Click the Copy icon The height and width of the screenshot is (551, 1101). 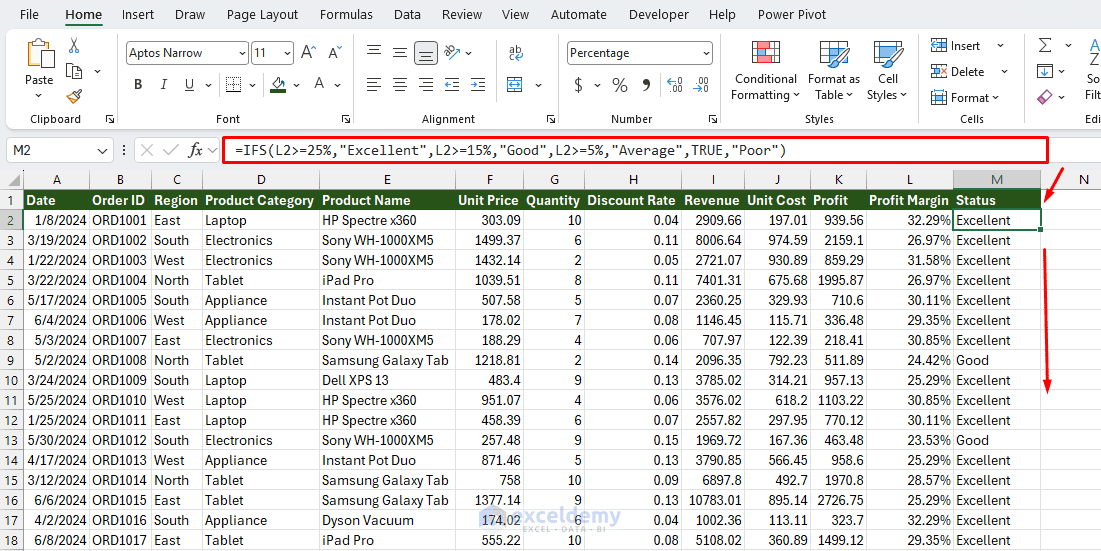[x=74, y=71]
